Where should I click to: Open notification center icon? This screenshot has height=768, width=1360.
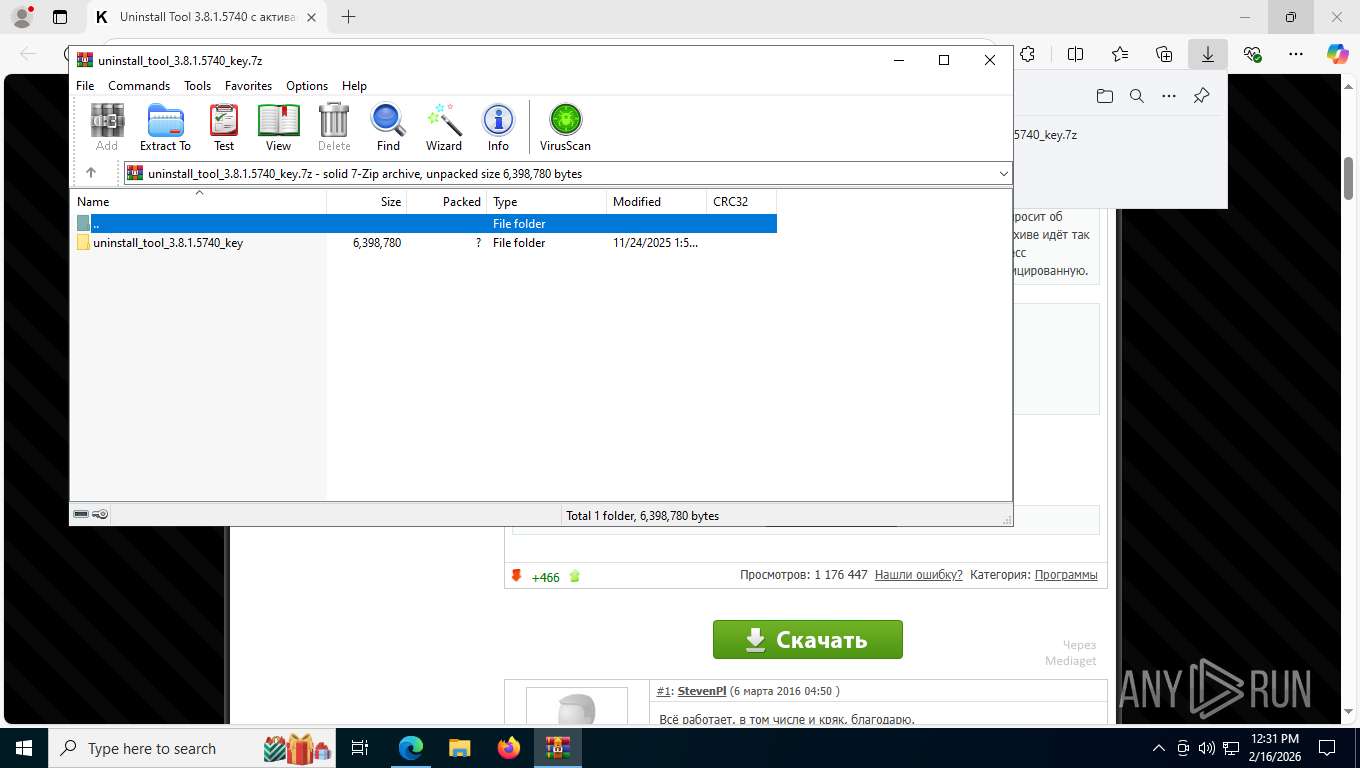click(1327, 748)
